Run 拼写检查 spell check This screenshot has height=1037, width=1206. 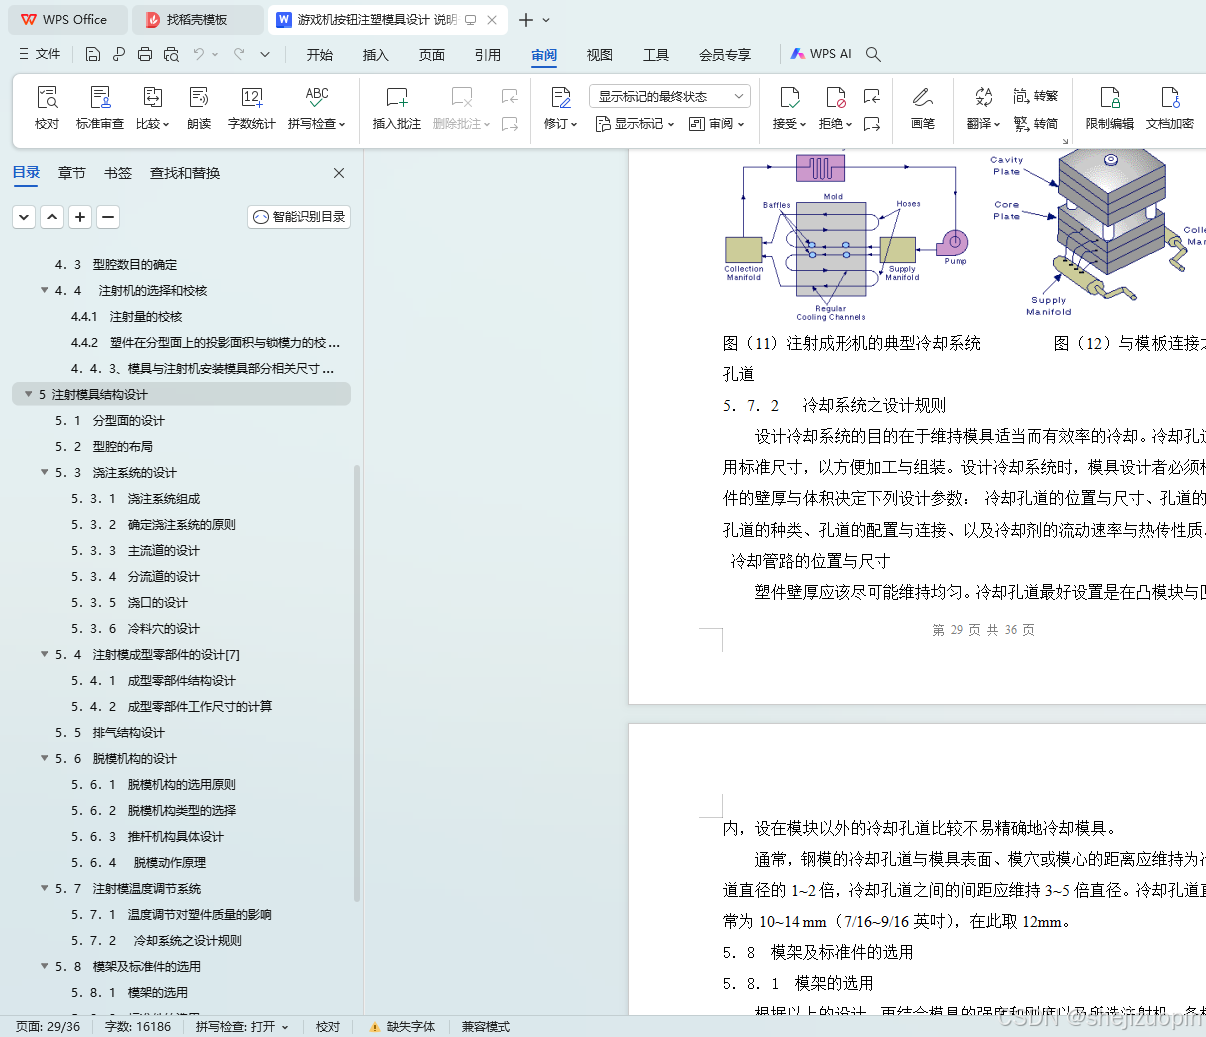coord(317,107)
